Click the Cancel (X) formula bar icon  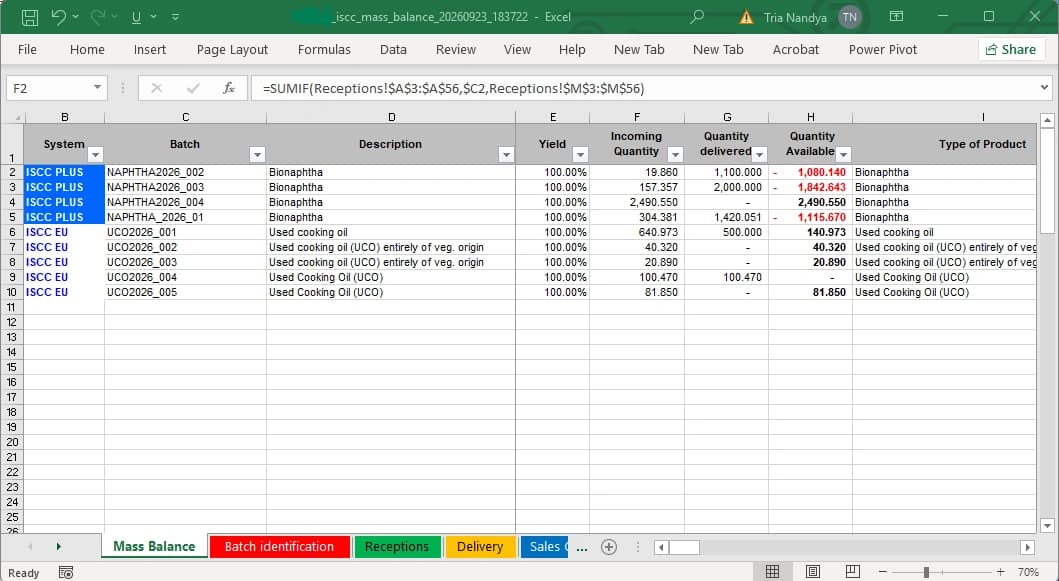pos(157,88)
